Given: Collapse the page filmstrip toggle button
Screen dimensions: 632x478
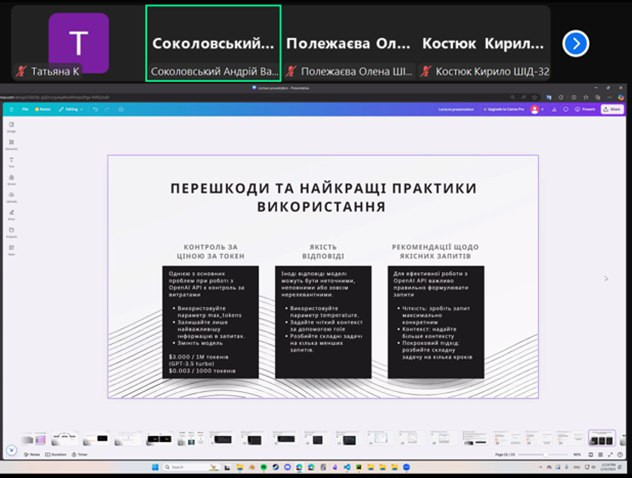Looking at the screenshot, I should point(12,450).
